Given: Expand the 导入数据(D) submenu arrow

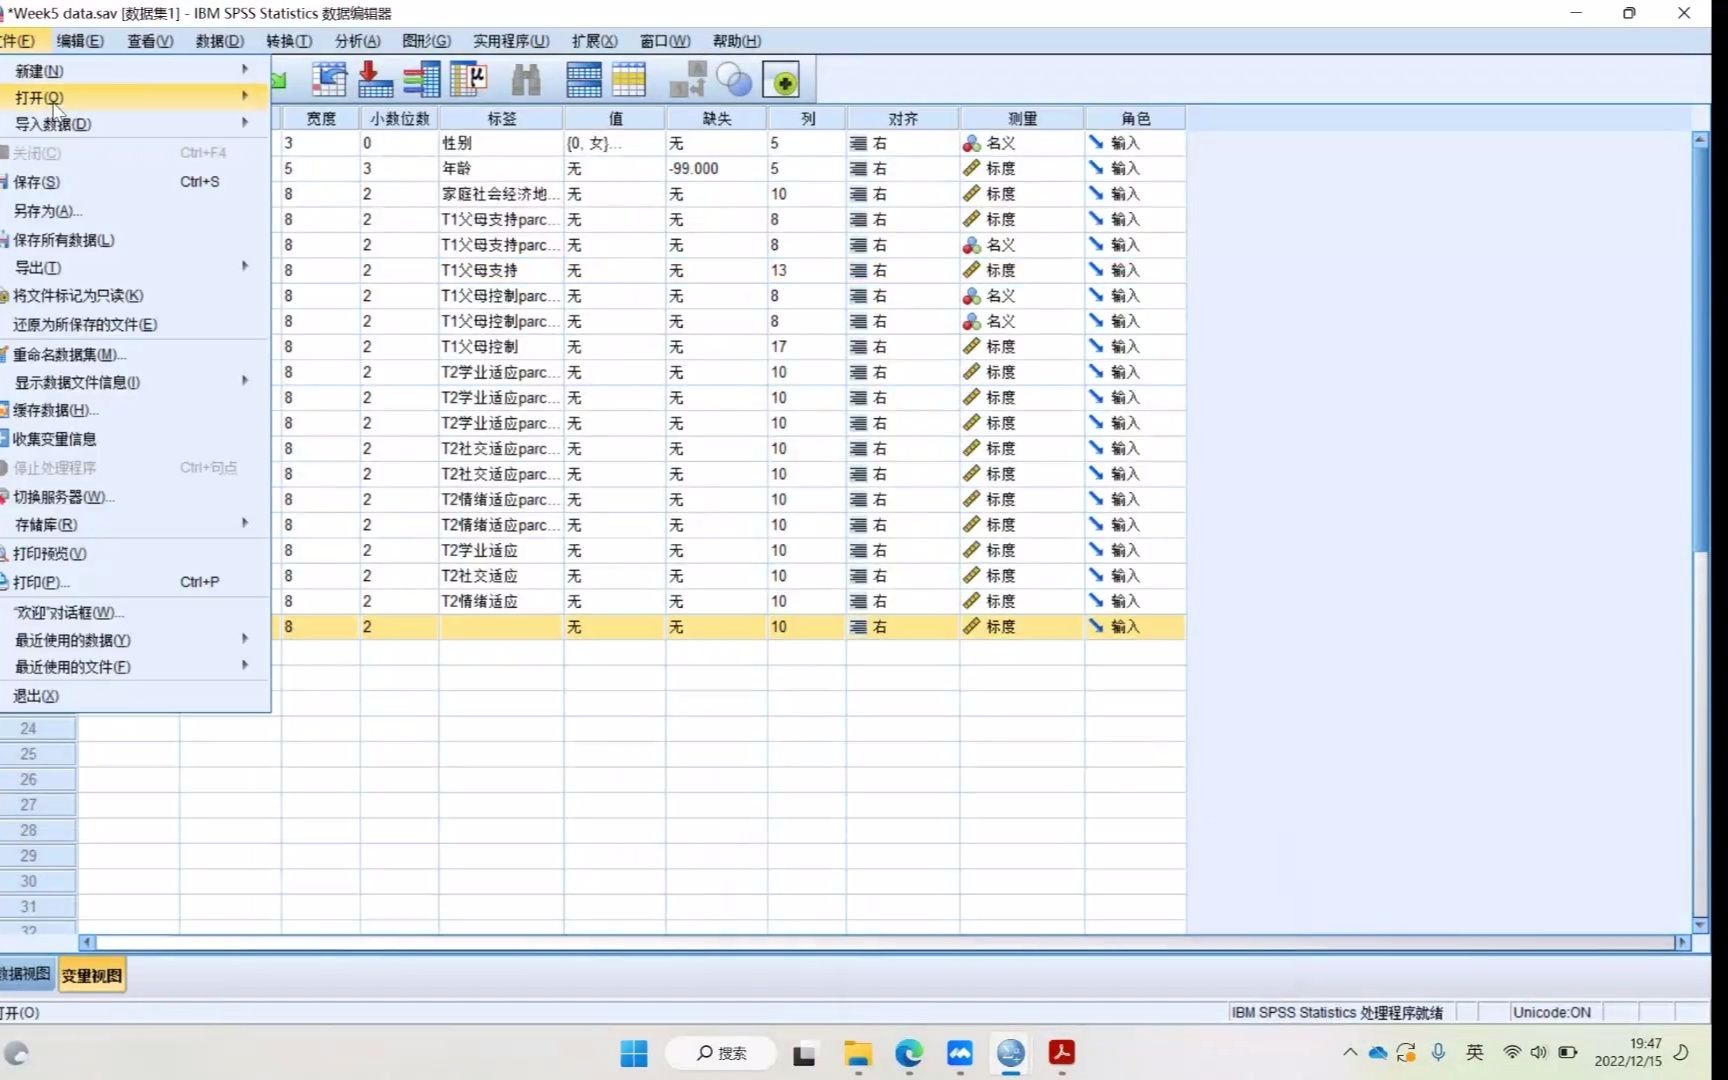Looking at the screenshot, I should click(x=245, y=122).
